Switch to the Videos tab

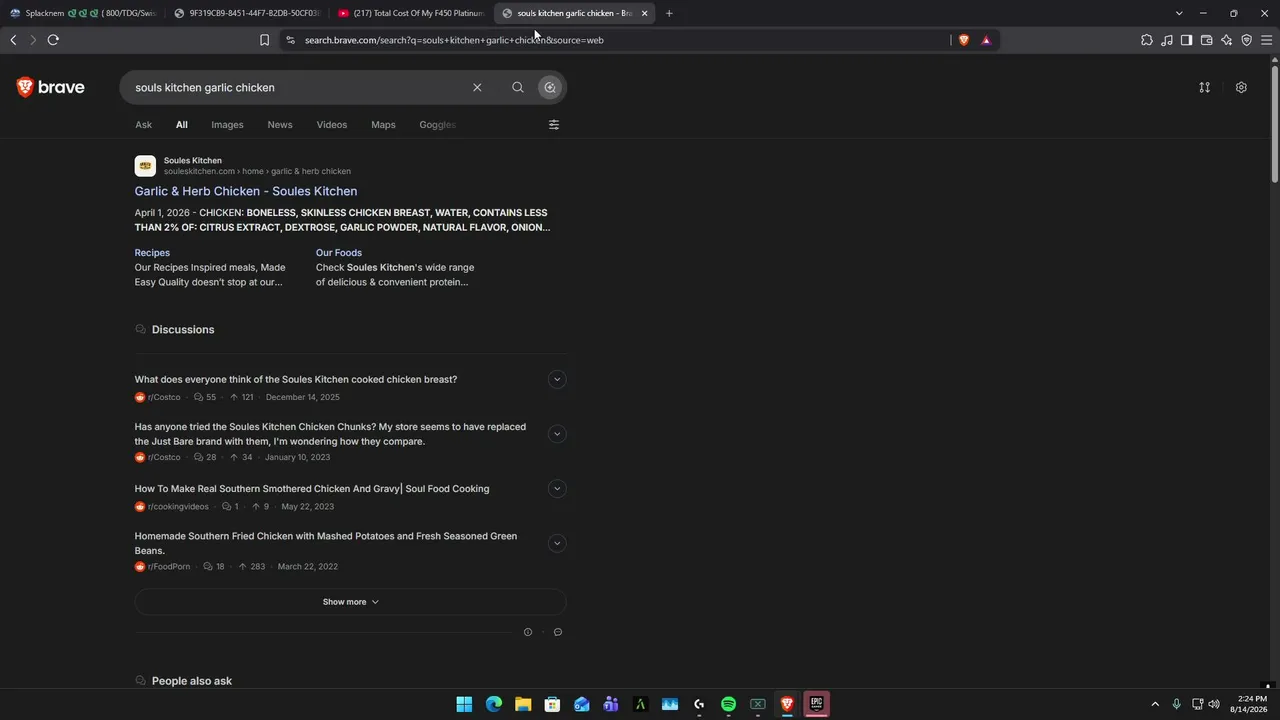coord(332,125)
